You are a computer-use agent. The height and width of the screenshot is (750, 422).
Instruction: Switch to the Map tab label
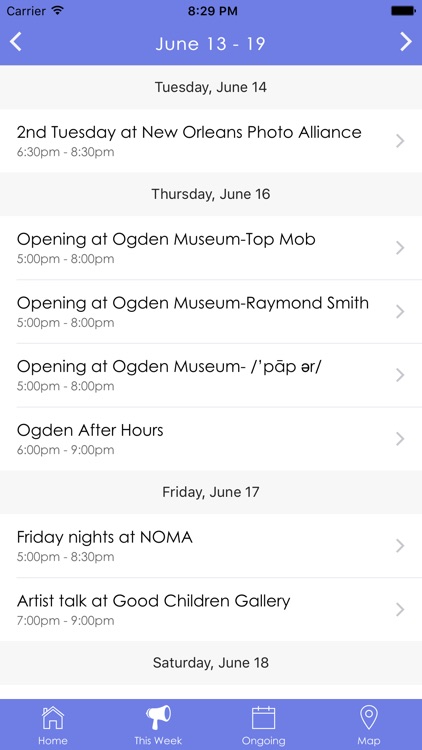[369, 741]
